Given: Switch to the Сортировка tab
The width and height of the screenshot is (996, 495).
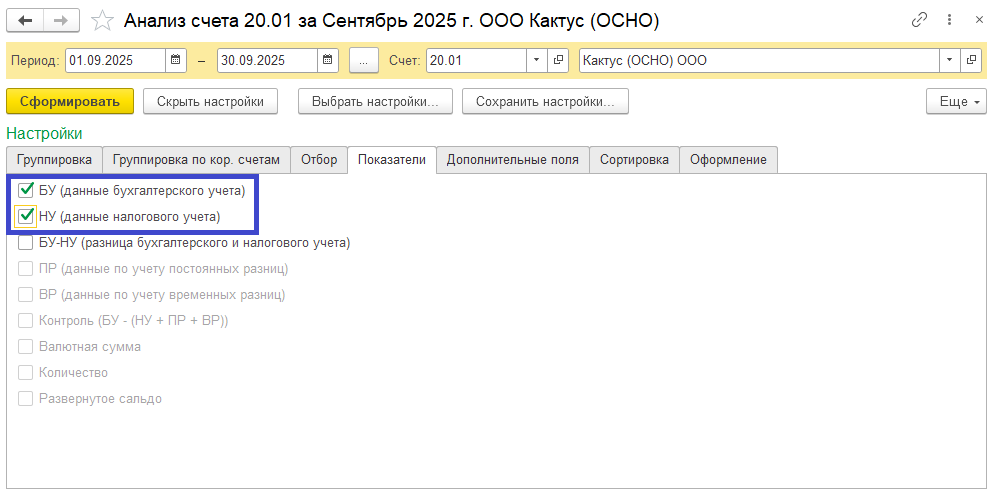Looking at the screenshot, I should (635, 159).
